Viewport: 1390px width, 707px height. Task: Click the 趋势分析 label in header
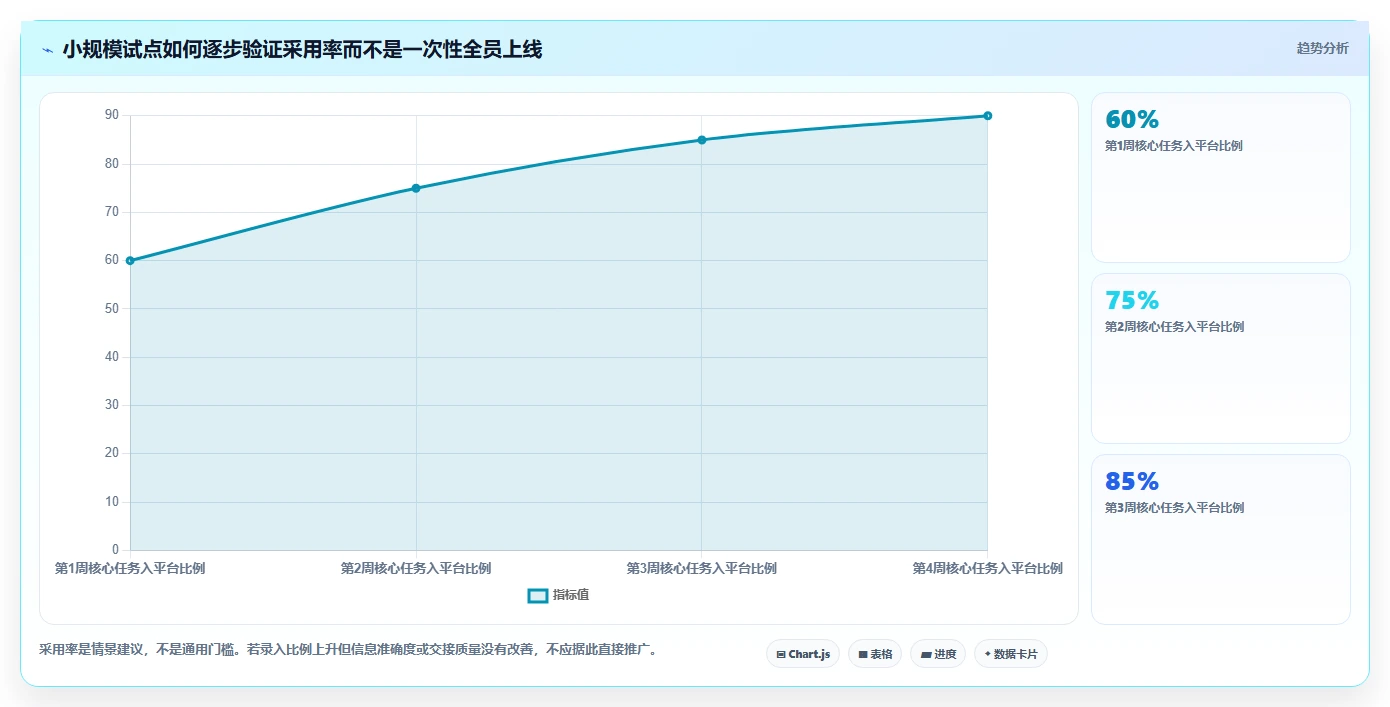1322,48
